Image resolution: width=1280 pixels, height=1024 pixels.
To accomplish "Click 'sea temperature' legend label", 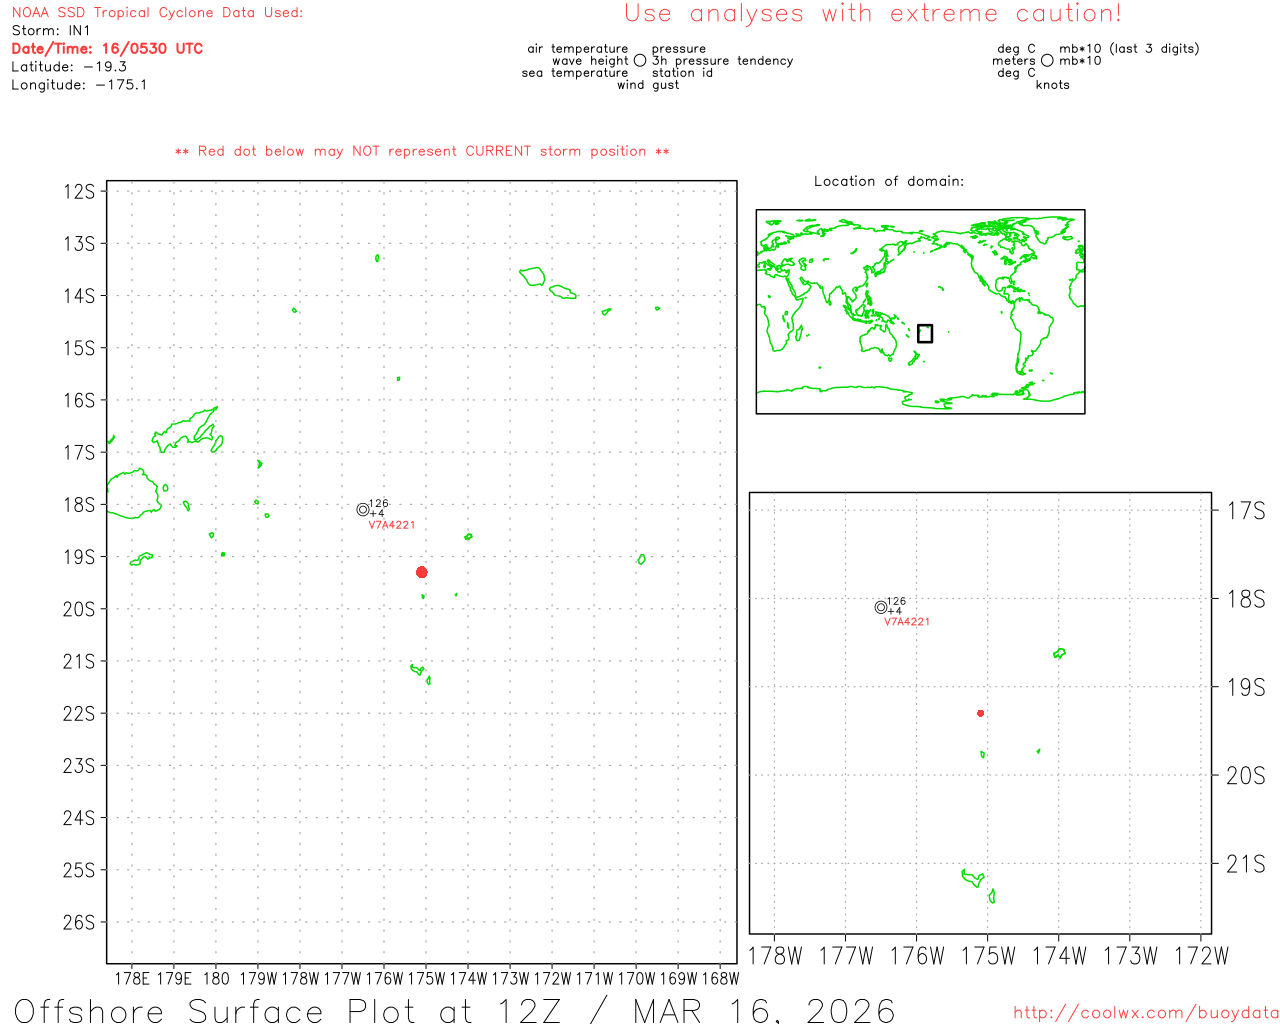I will tap(575, 73).
